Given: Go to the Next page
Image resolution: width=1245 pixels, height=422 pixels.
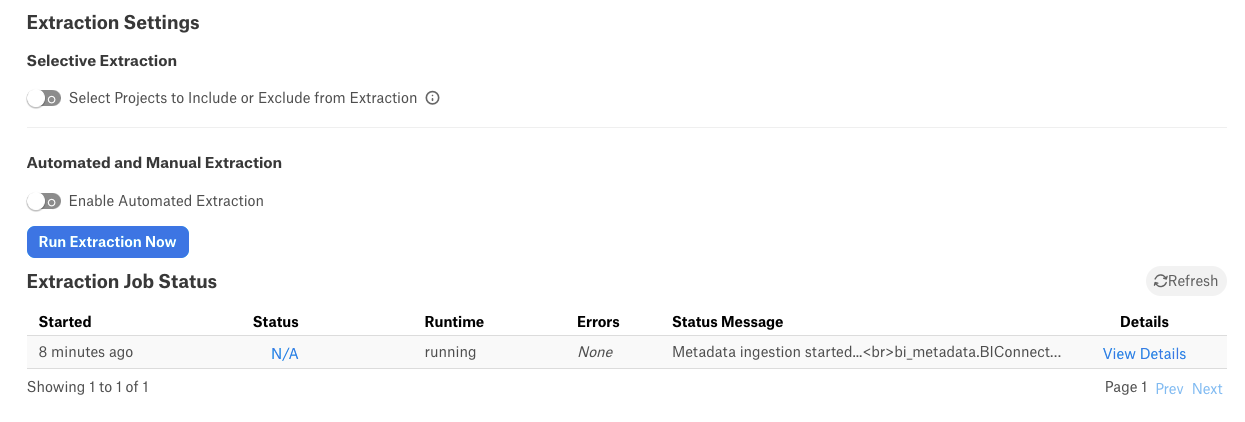Looking at the screenshot, I should click(1207, 389).
